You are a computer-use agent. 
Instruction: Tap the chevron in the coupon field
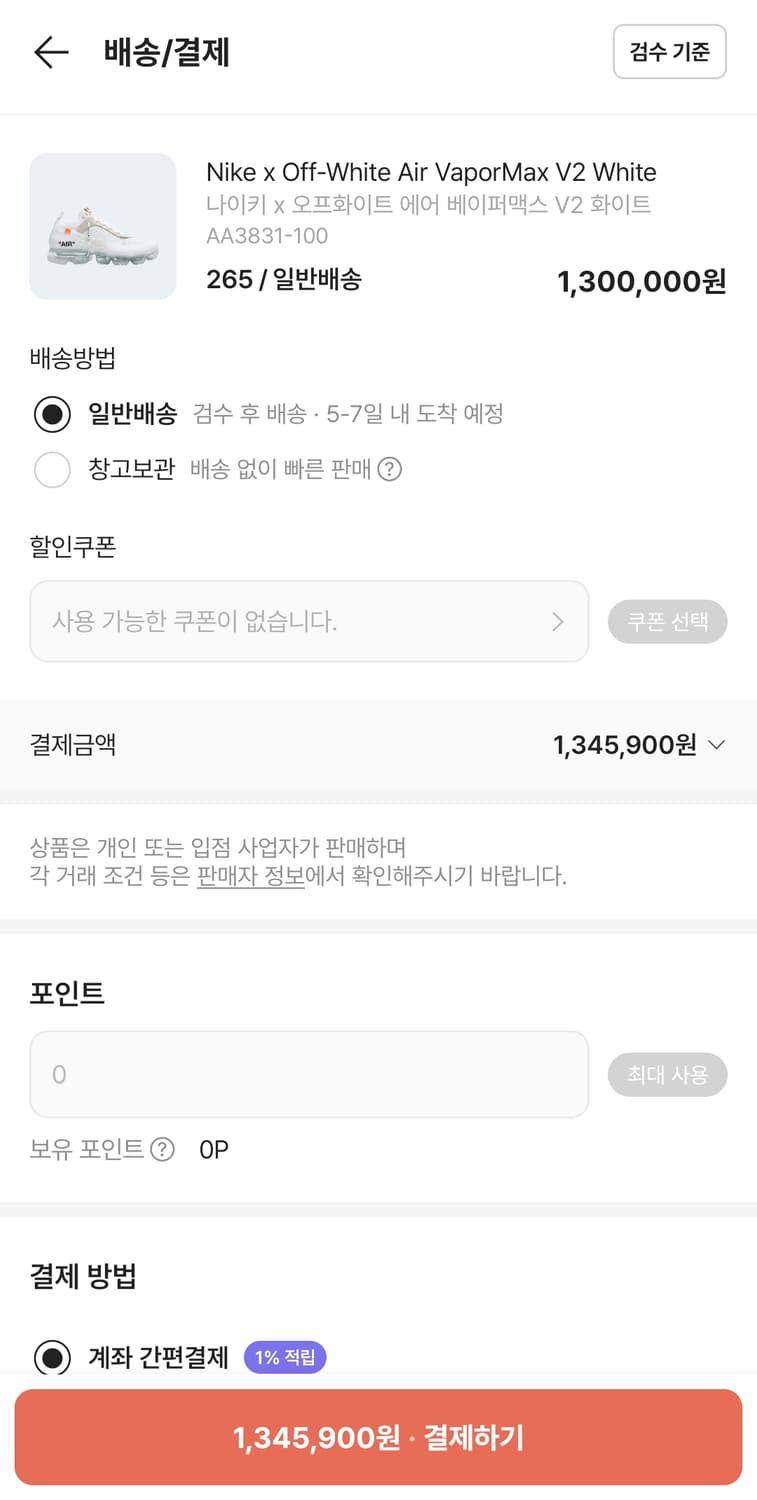coord(558,622)
